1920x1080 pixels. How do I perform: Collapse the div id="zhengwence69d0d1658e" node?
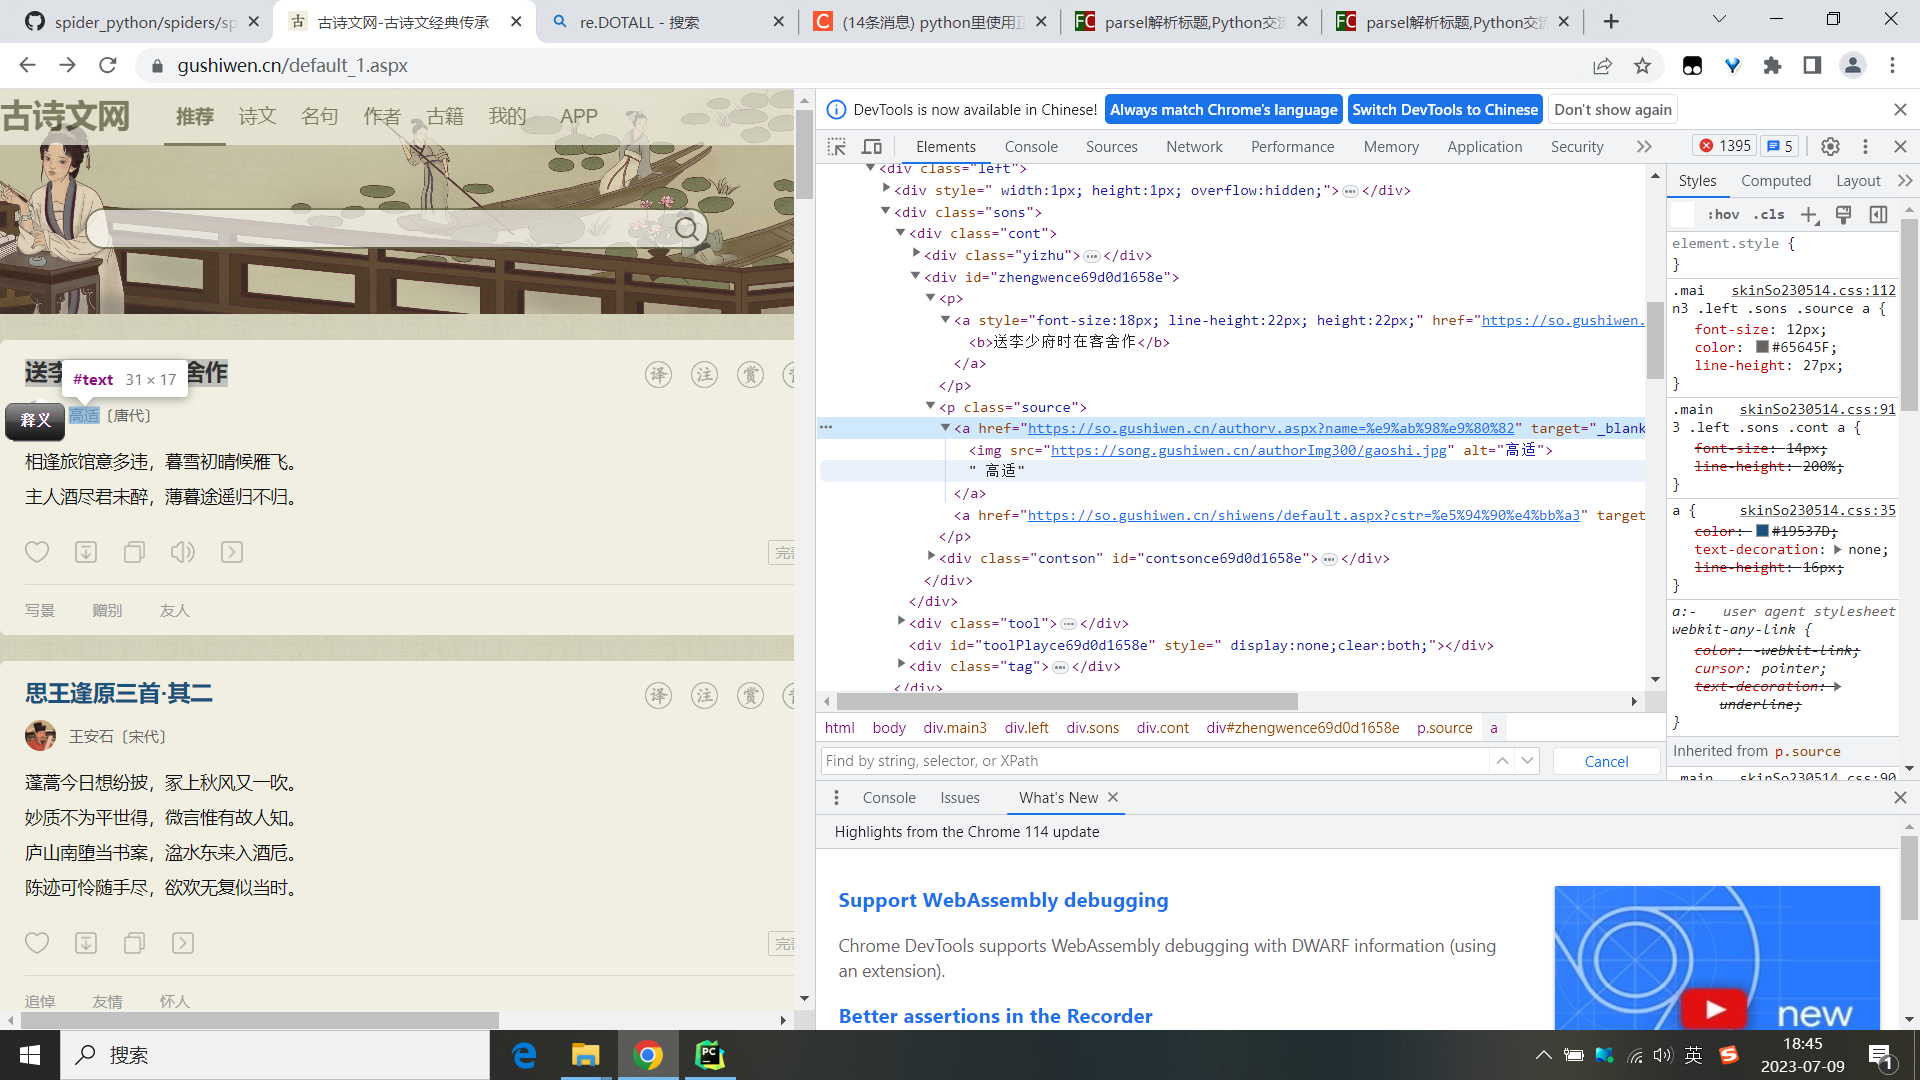pyautogui.click(x=915, y=276)
